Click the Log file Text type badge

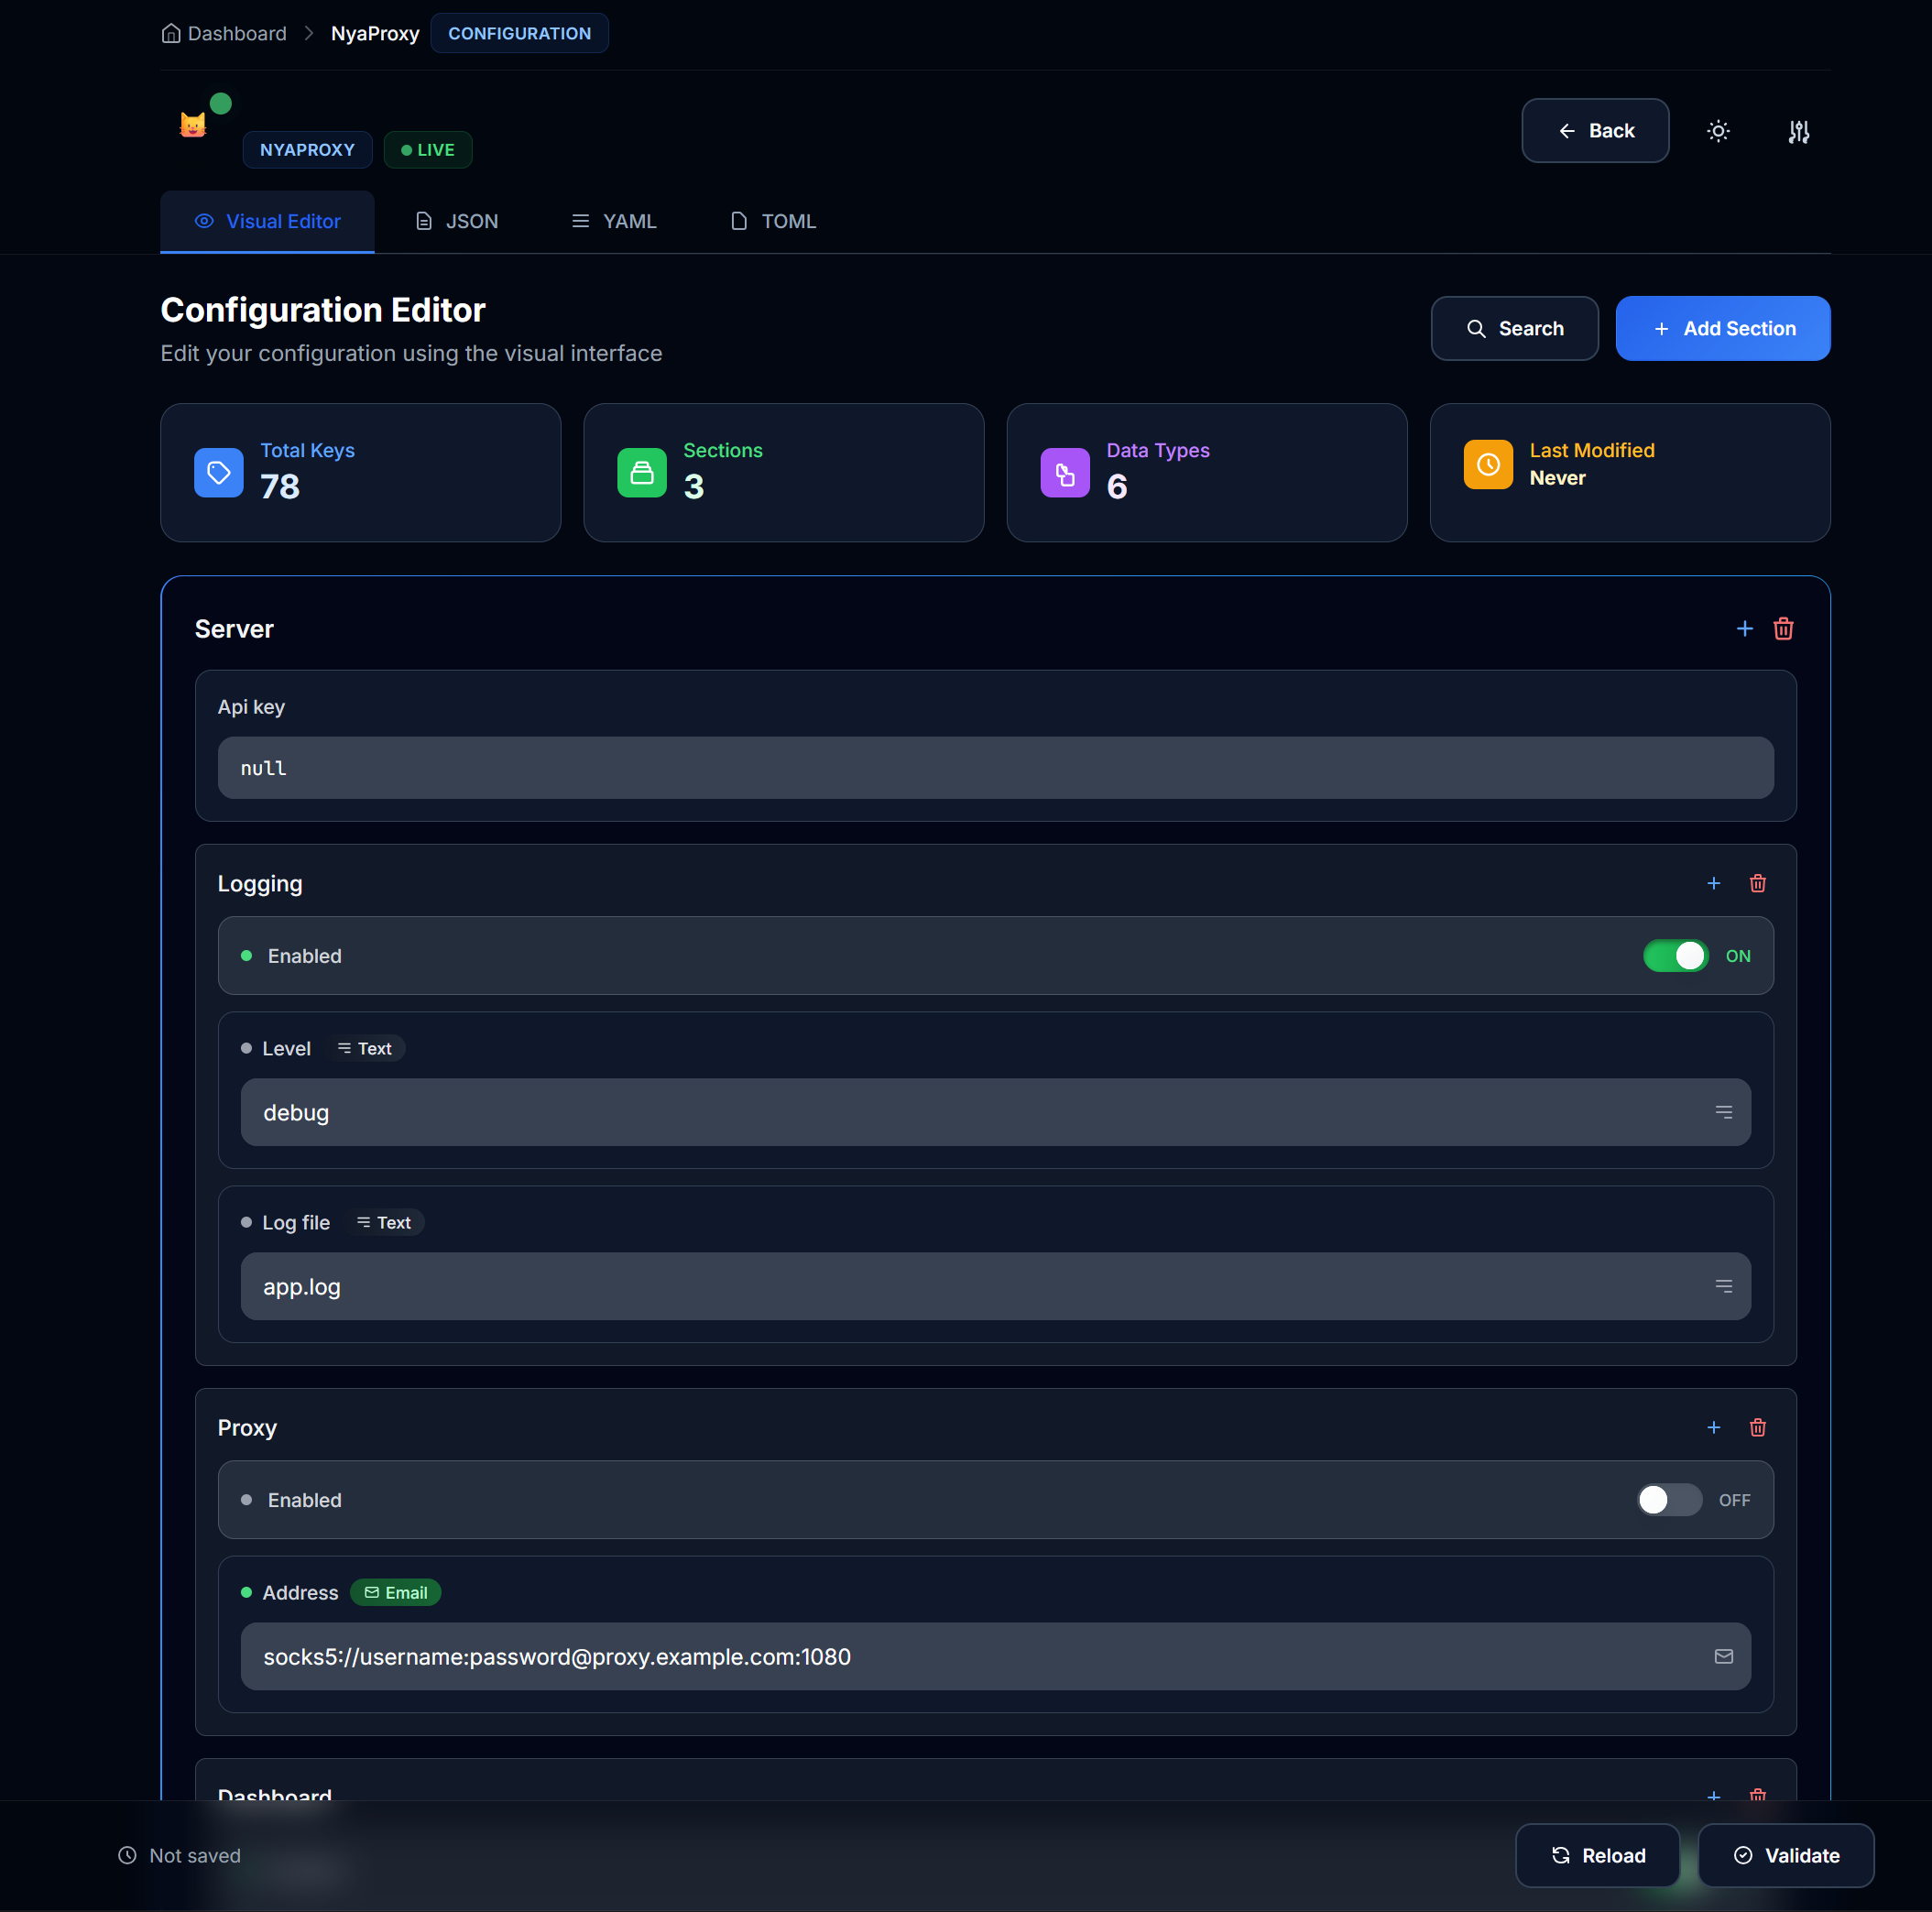(384, 1222)
